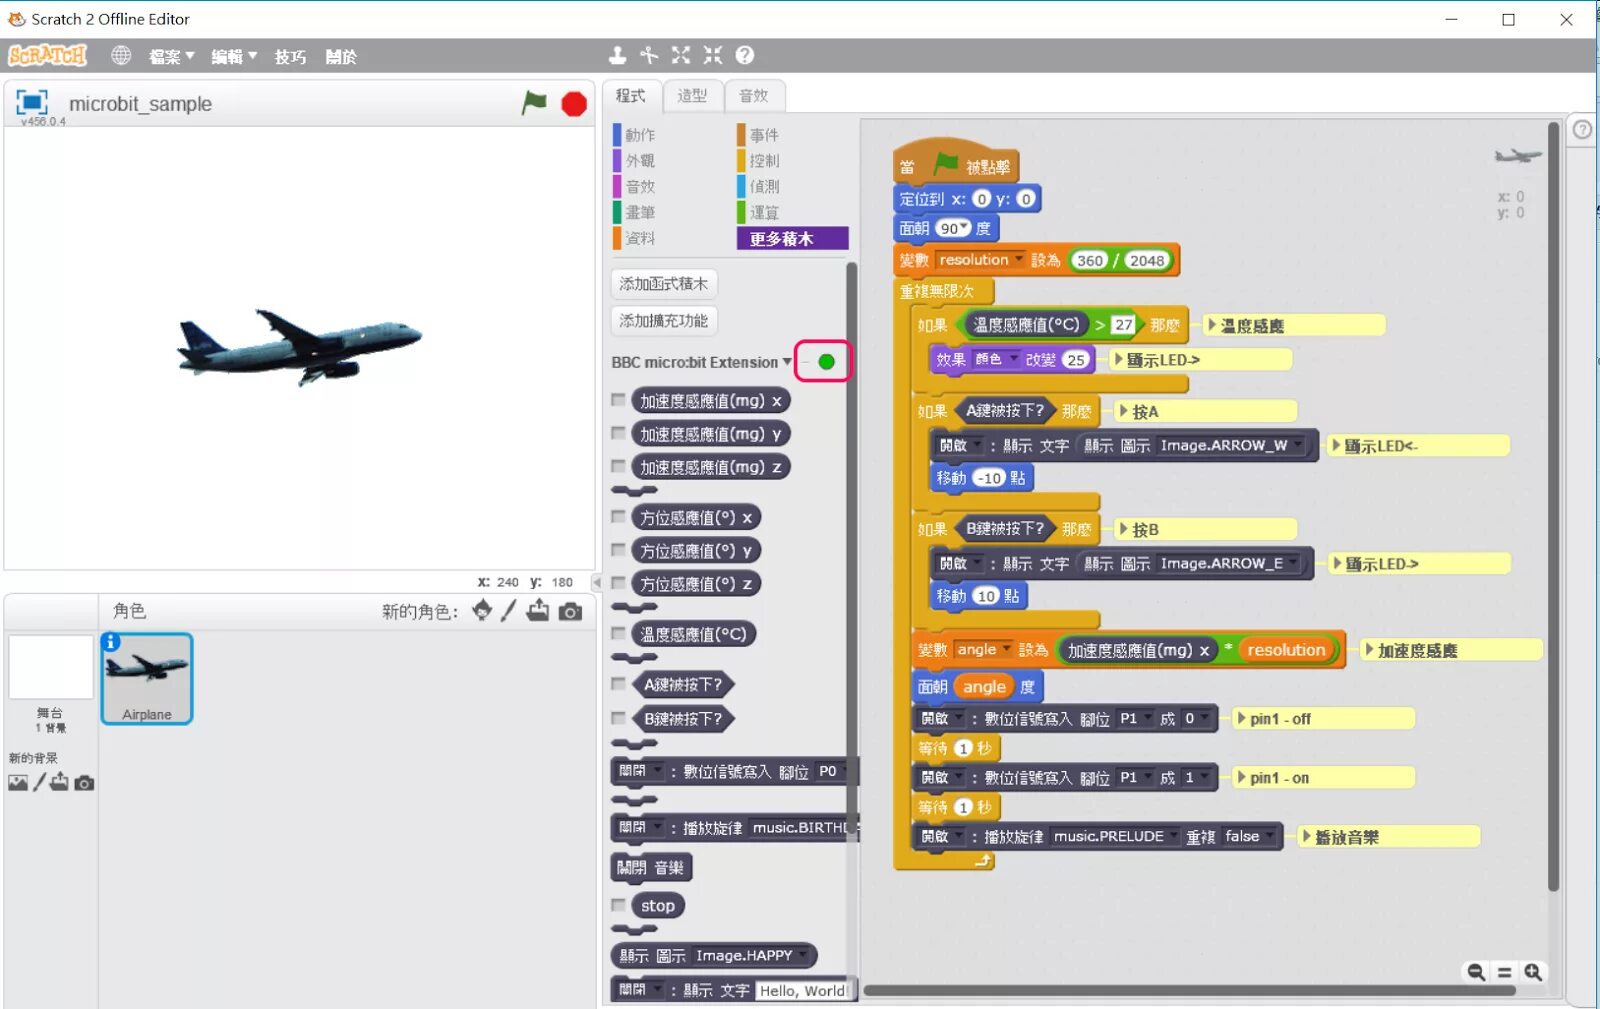This screenshot has height=1009, width=1600.
Task: Stop the project with red stop sign
Action: click(574, 103)
